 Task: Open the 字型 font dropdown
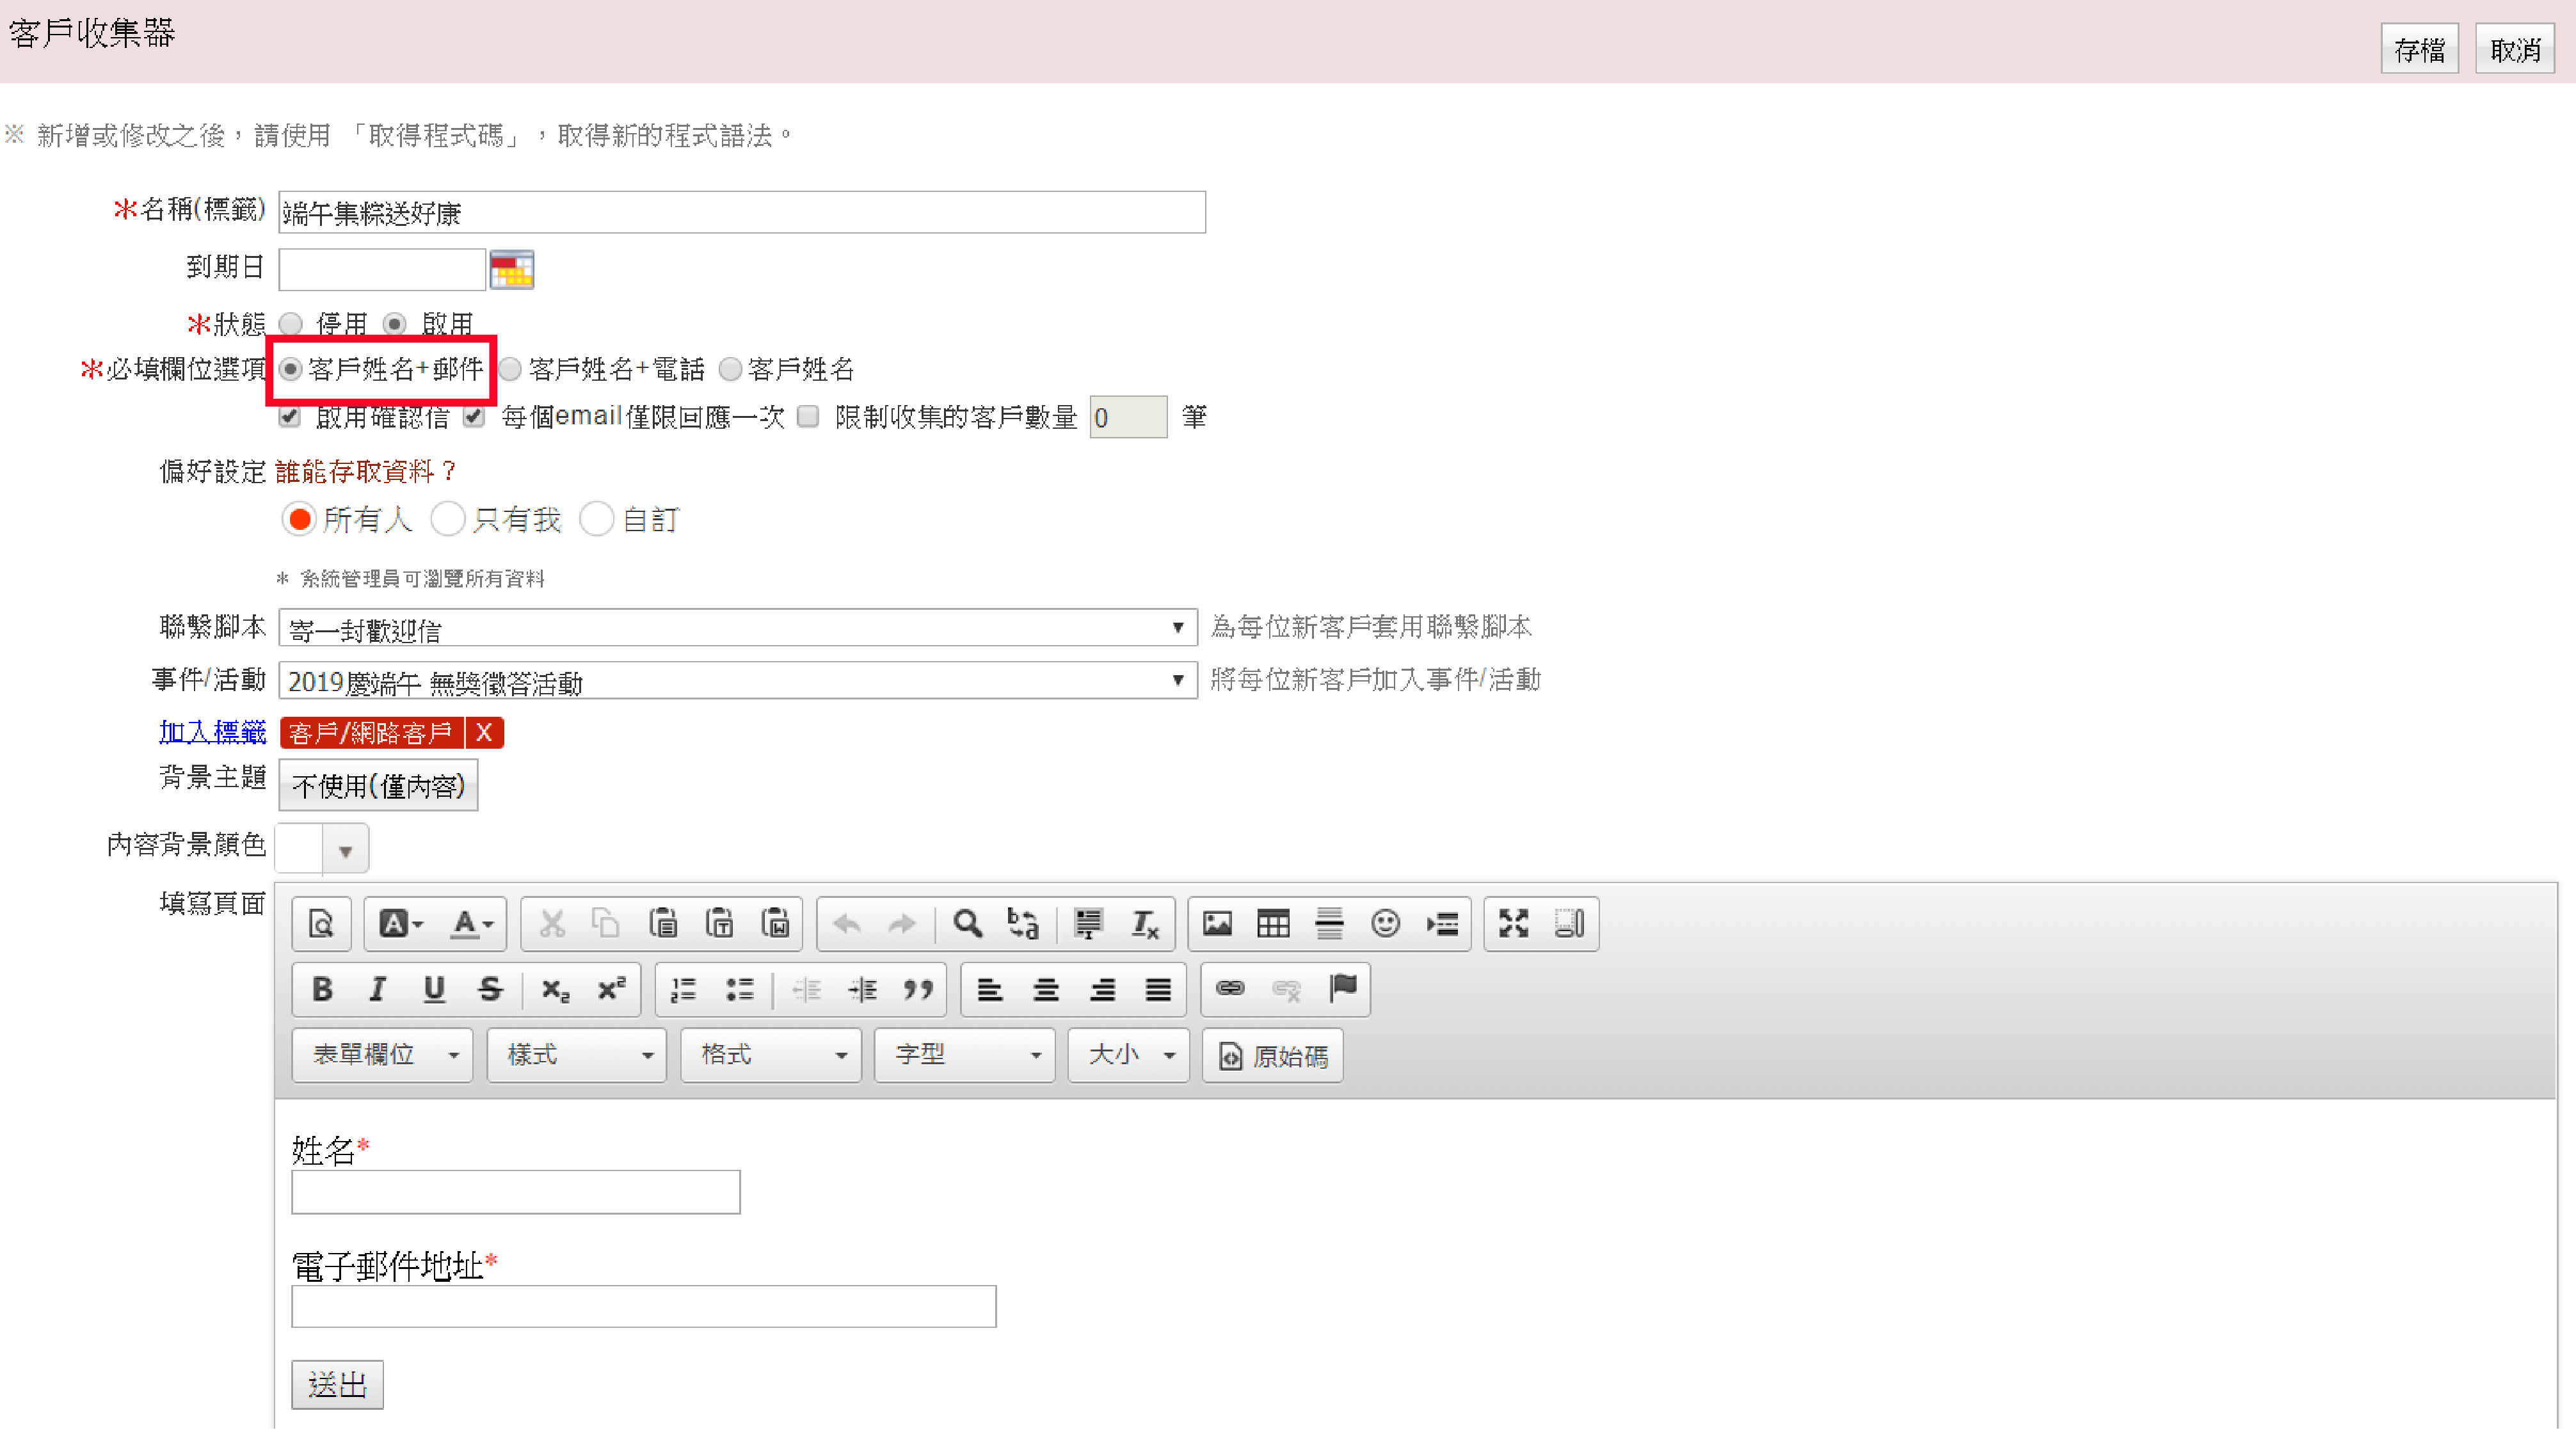(x=964, y=1055)
